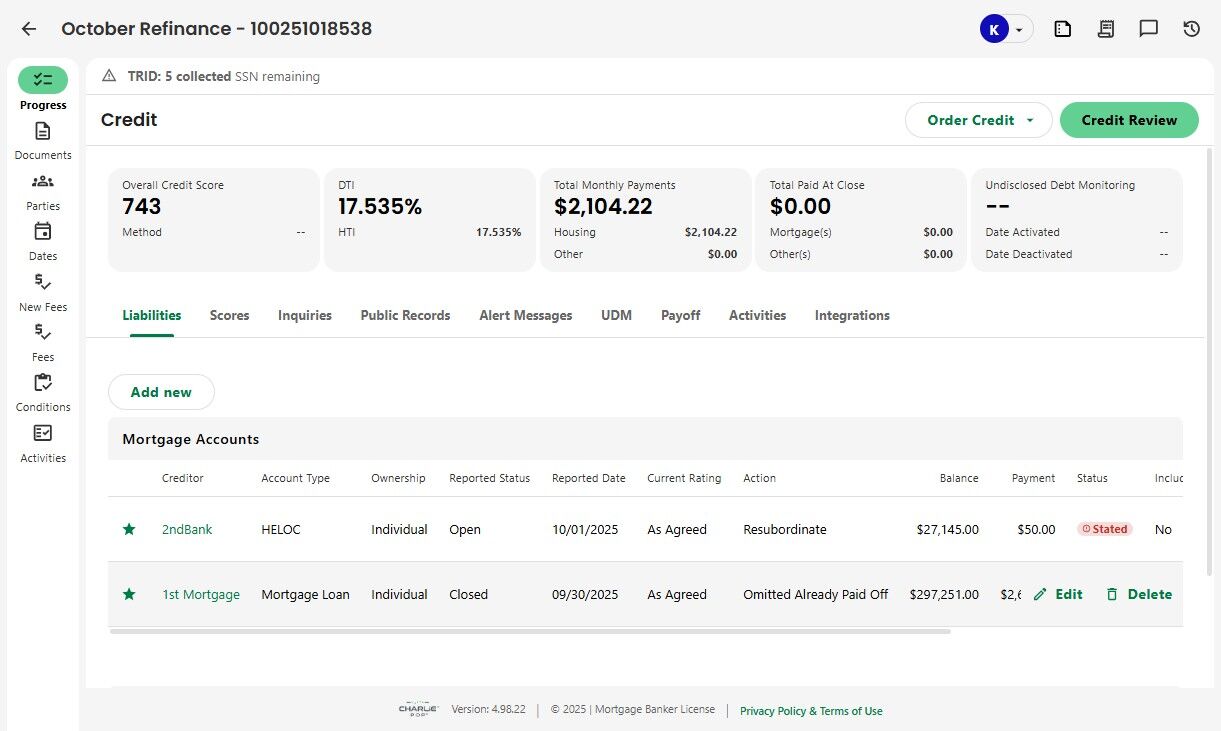The image size is (1221, 731).
Task: Open the Documents sidebar icon
Action: click(x=42, y=131)
